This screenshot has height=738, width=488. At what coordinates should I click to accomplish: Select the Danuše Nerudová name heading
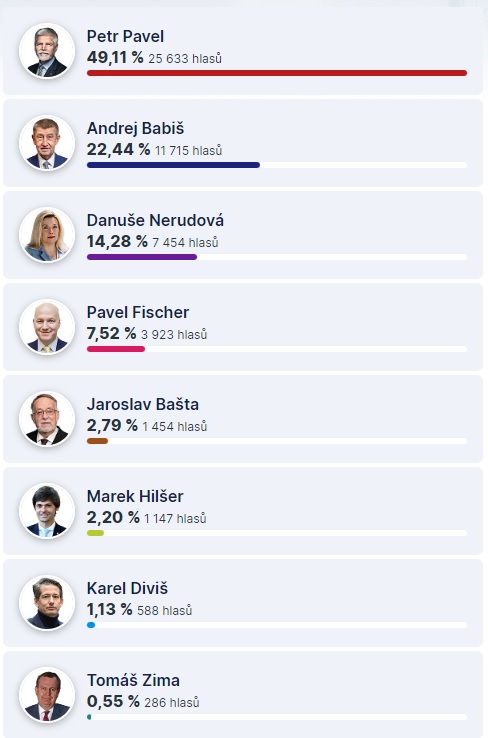click(155, 220)
